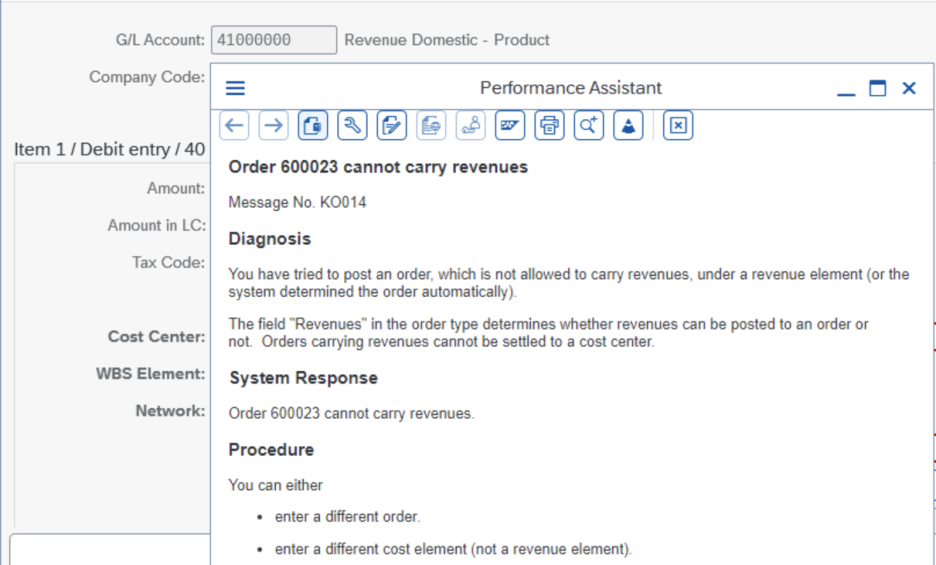
Task: Click the Procedure heading
Action: [271, 450]
